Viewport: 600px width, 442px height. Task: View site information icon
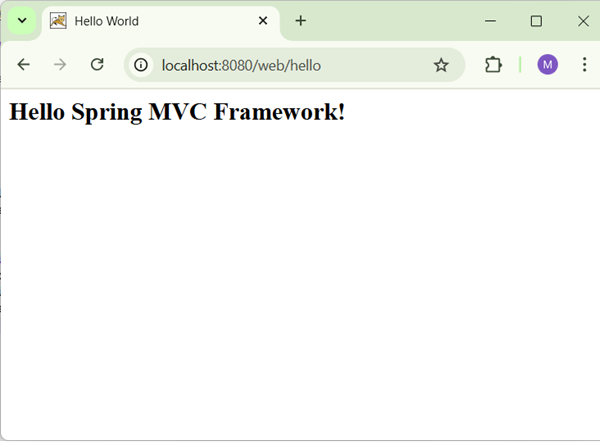(x=141, y=65)
